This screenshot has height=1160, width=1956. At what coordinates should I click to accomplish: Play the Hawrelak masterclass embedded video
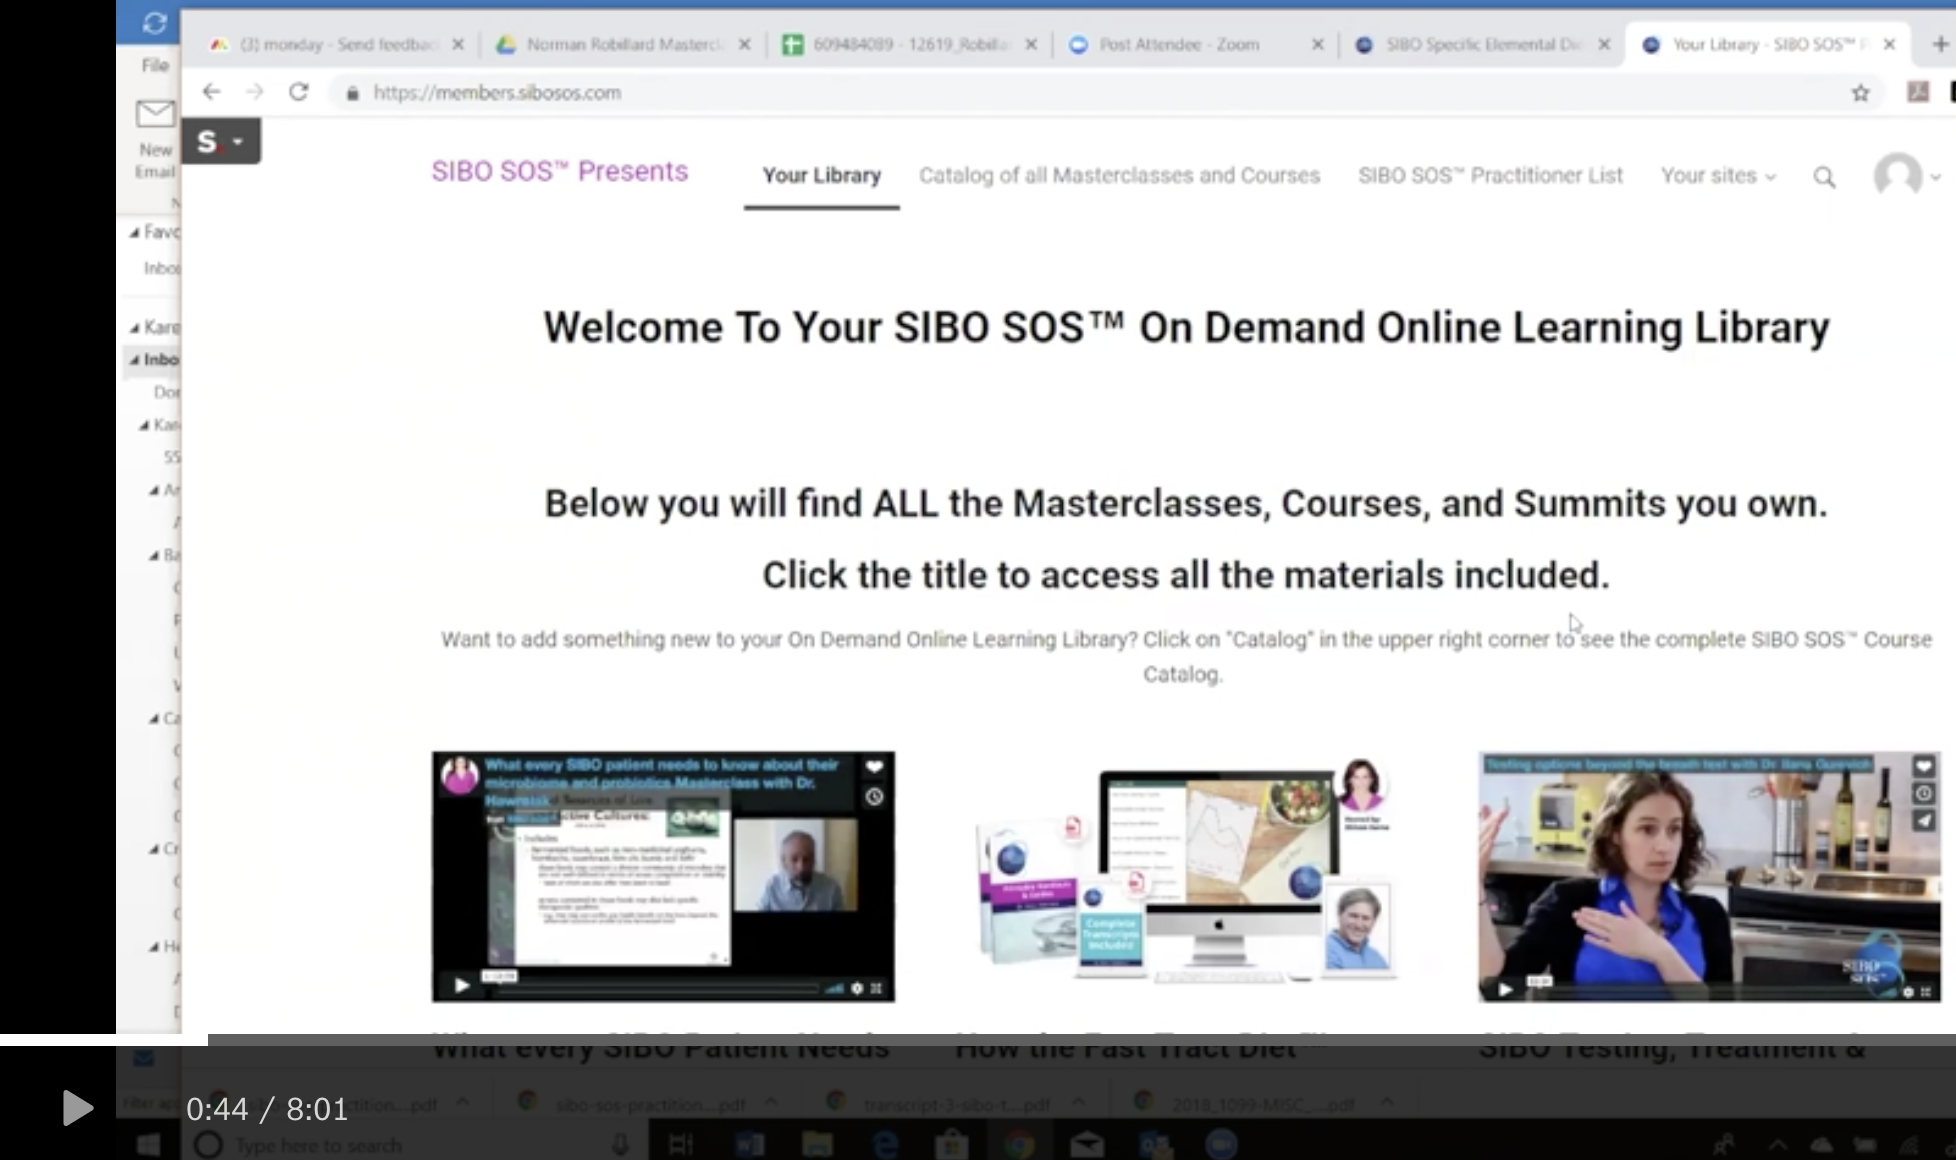coord(462,986)
